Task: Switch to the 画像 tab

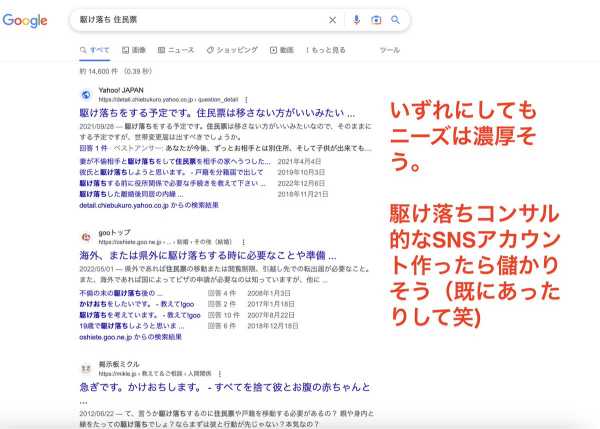Action: click(x=134, y=50)
